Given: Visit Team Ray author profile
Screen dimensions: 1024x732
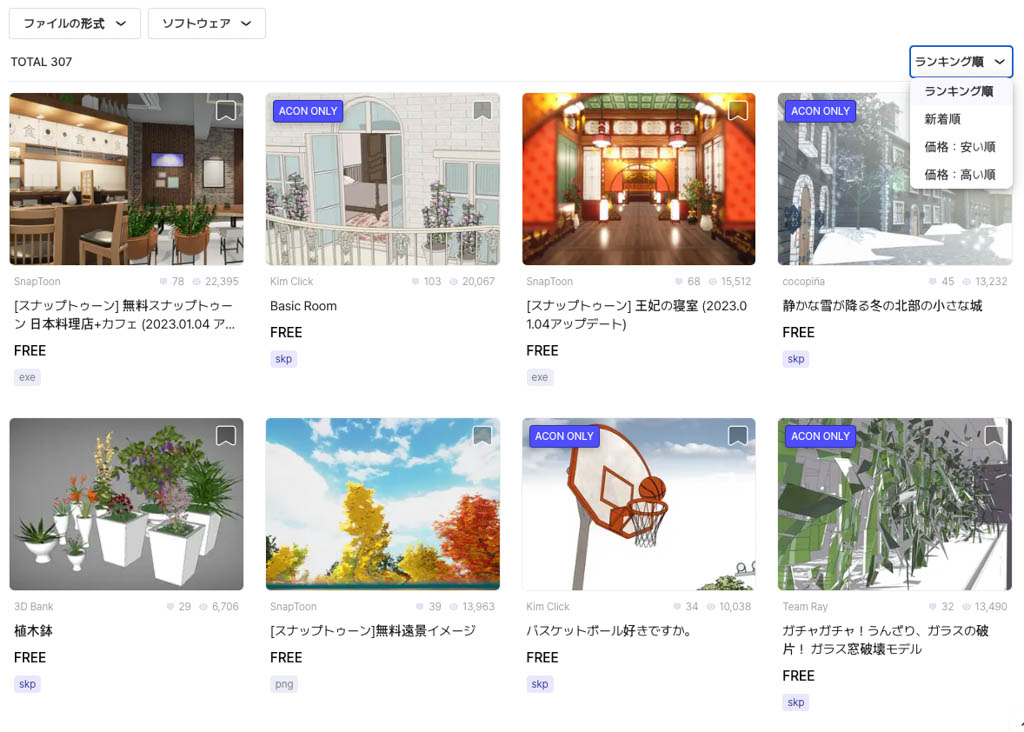Looking at the screenshot, I should pyautogui.click(x=805, y=607).
